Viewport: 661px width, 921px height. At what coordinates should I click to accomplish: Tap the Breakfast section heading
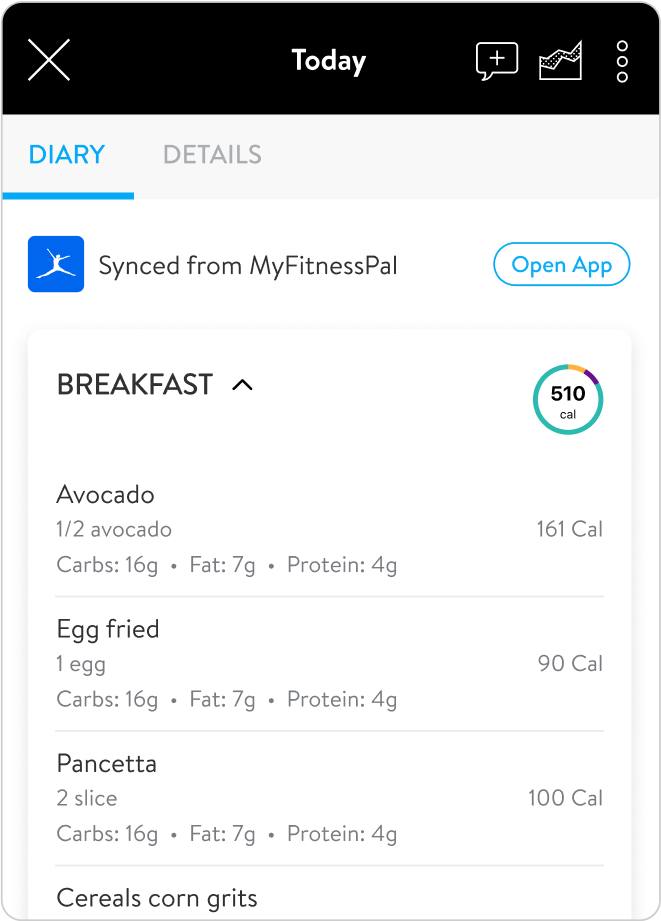[x=135, y=385]
